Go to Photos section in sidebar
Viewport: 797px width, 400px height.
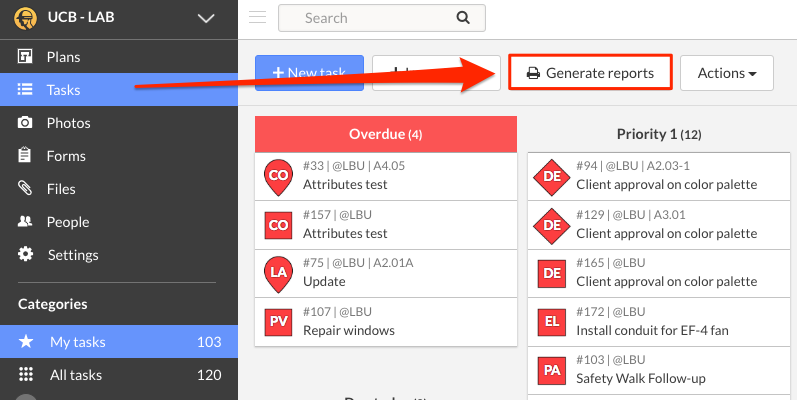coord(68,123)
